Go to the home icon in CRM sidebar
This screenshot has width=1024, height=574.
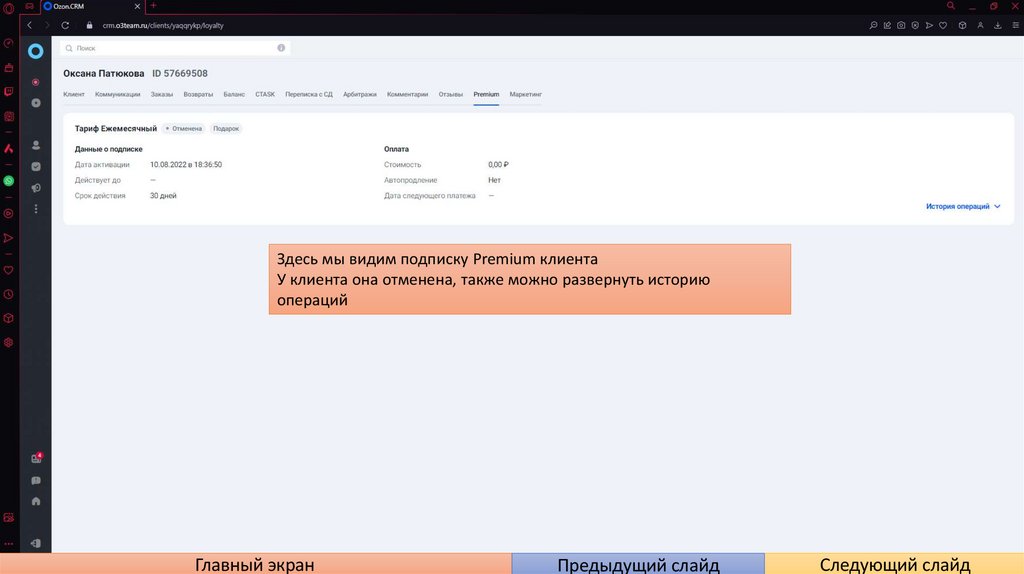click(36, 502)
